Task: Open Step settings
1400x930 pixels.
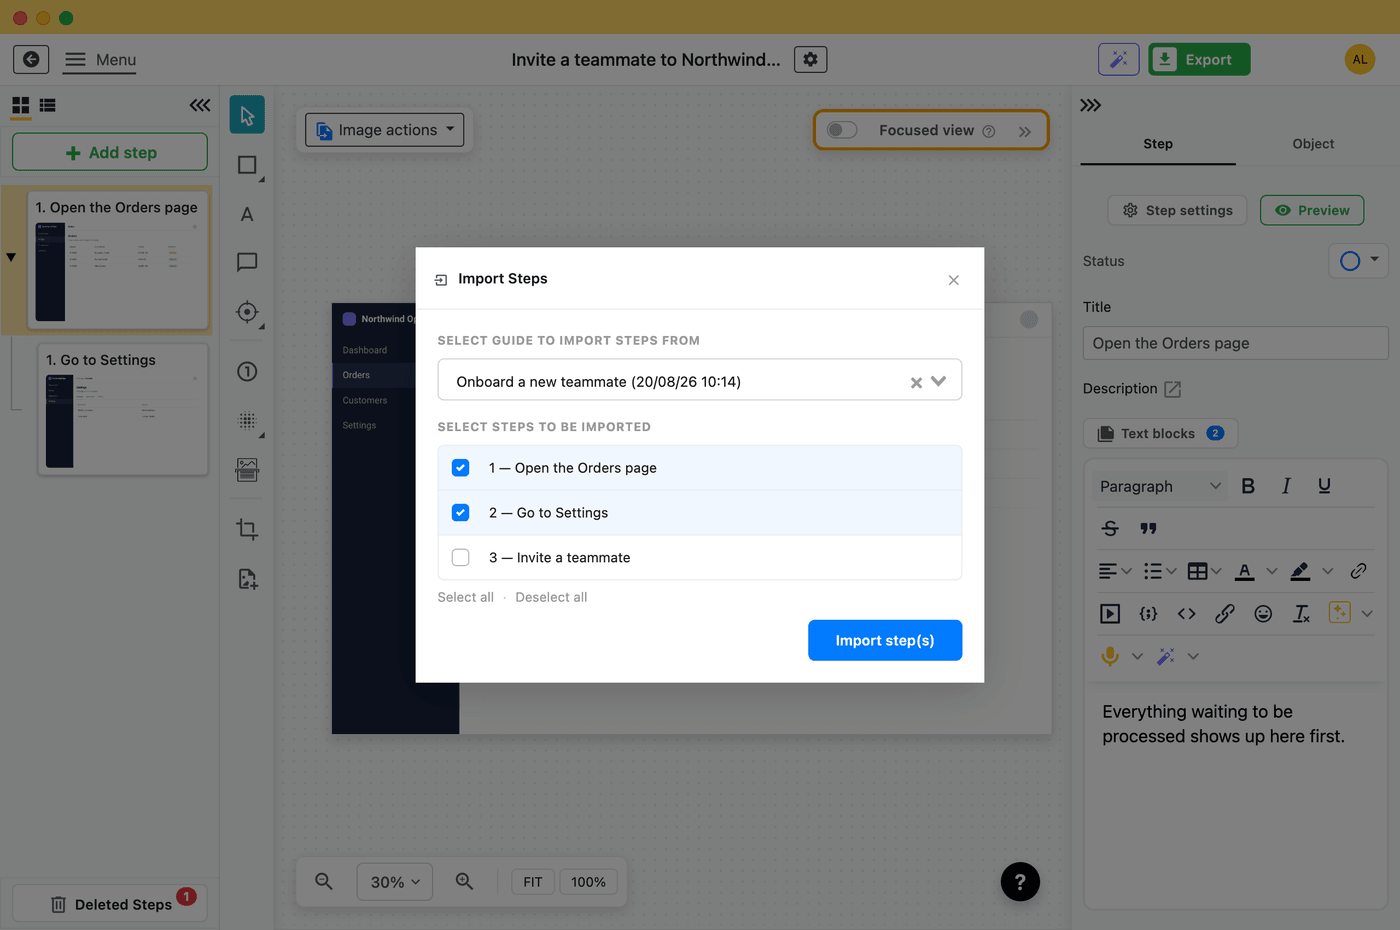Action: tap(1177, 210)
